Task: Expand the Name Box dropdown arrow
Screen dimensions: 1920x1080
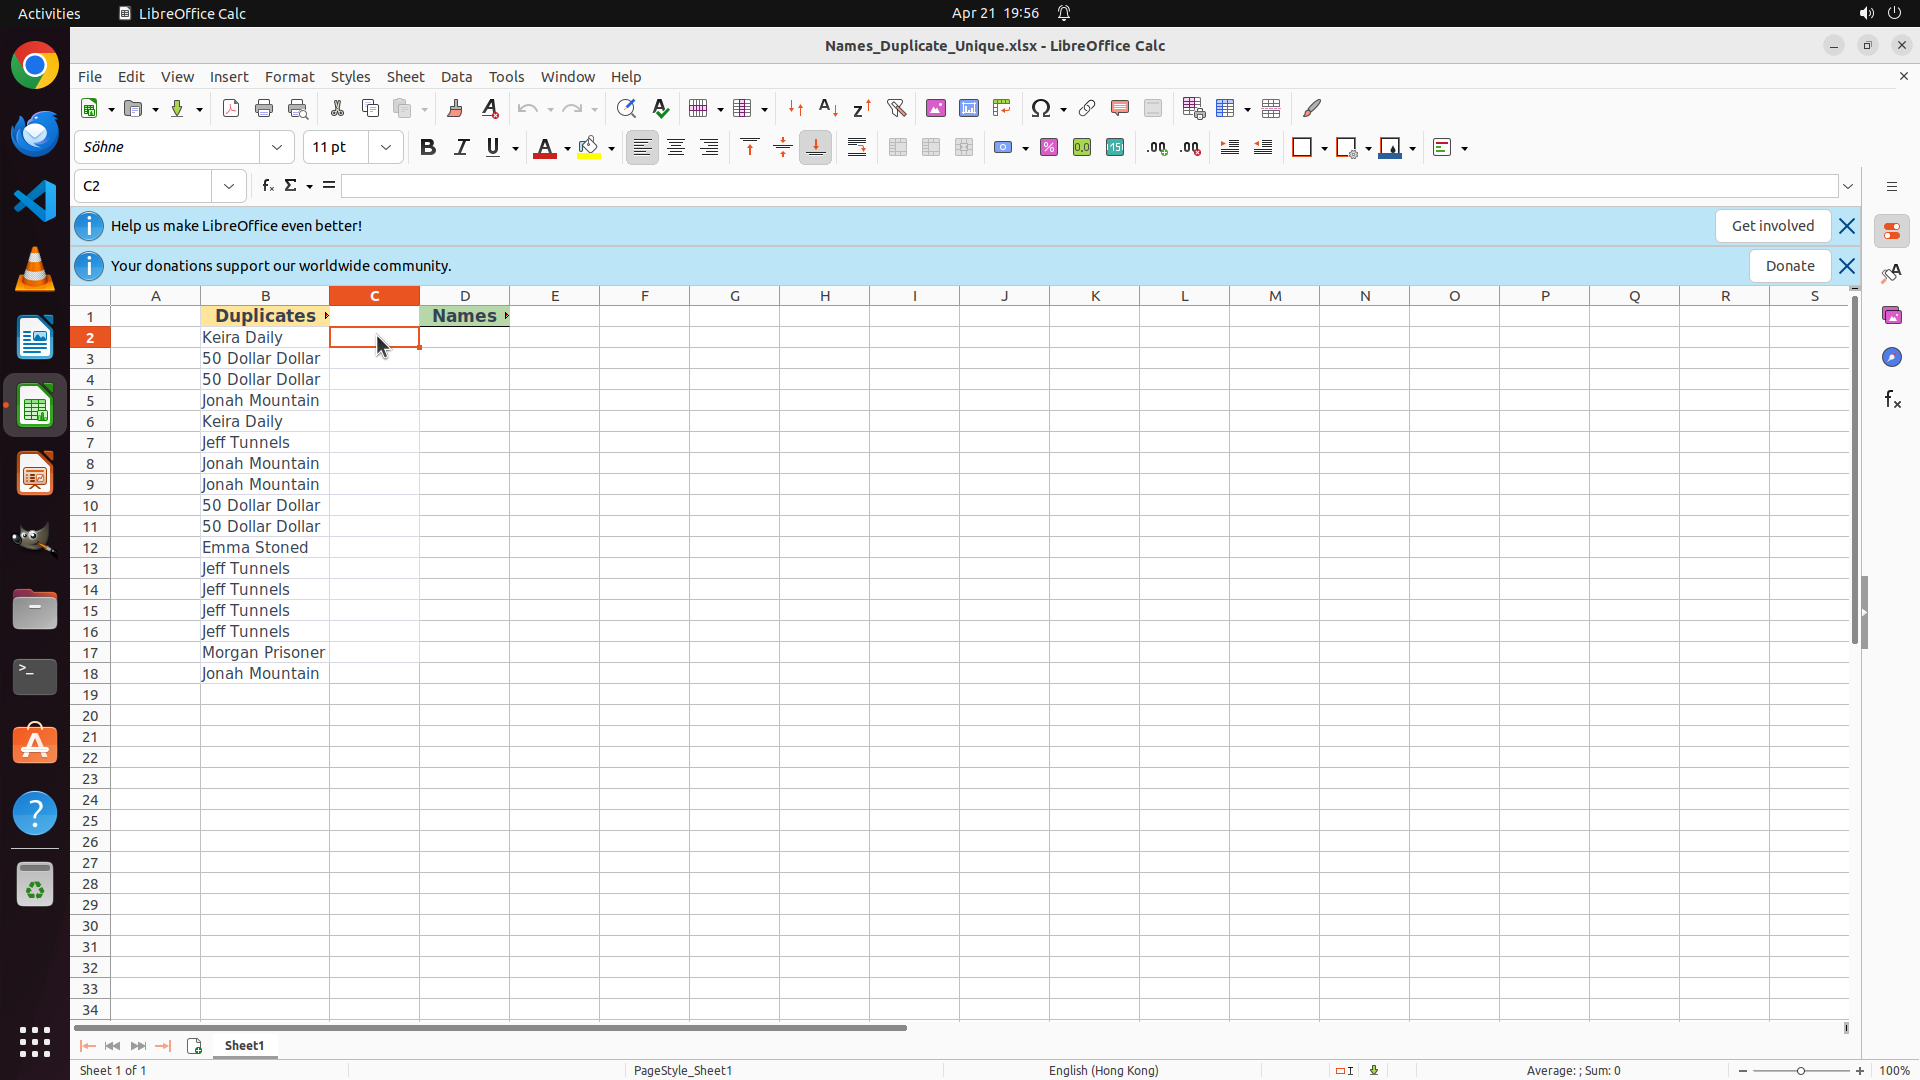Action: 229,186
